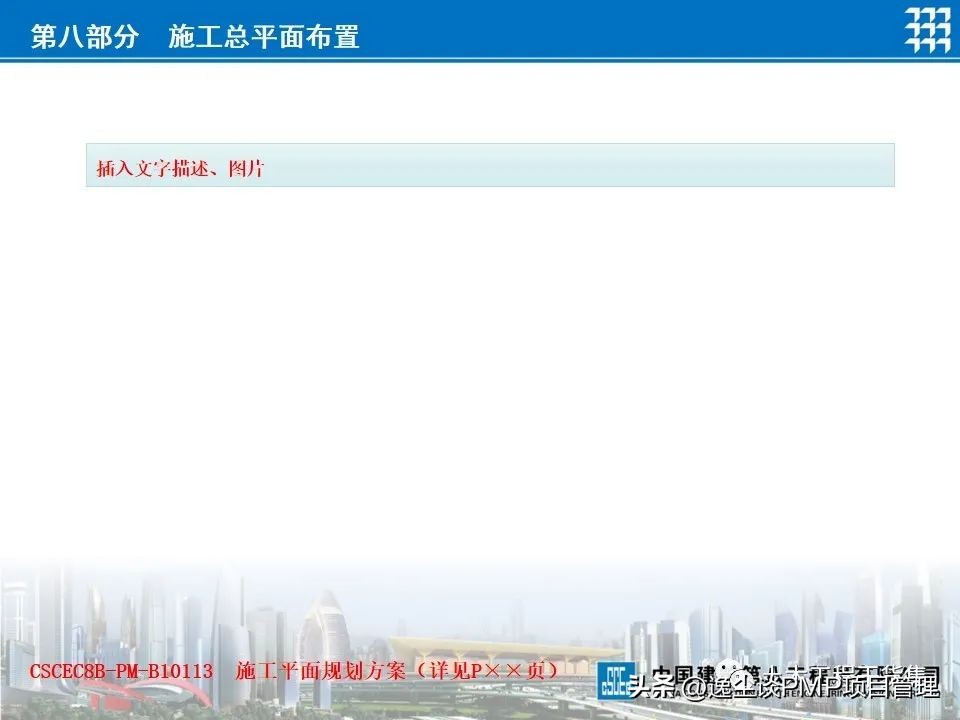Select the document code CSCEC8B-PM-B10113
The height and width of the screenshot is (720, 960).
[x=120, y=671]
